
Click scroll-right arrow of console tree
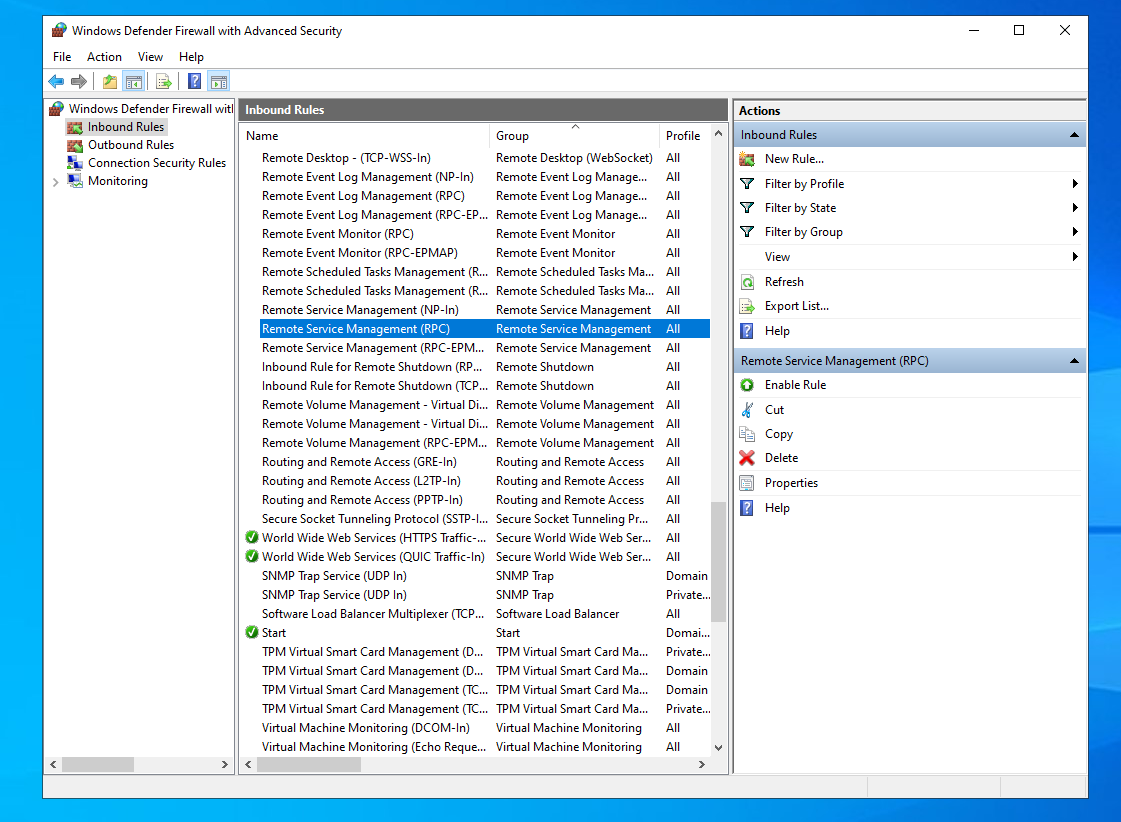pyautogui.click(x=224, y=765)
